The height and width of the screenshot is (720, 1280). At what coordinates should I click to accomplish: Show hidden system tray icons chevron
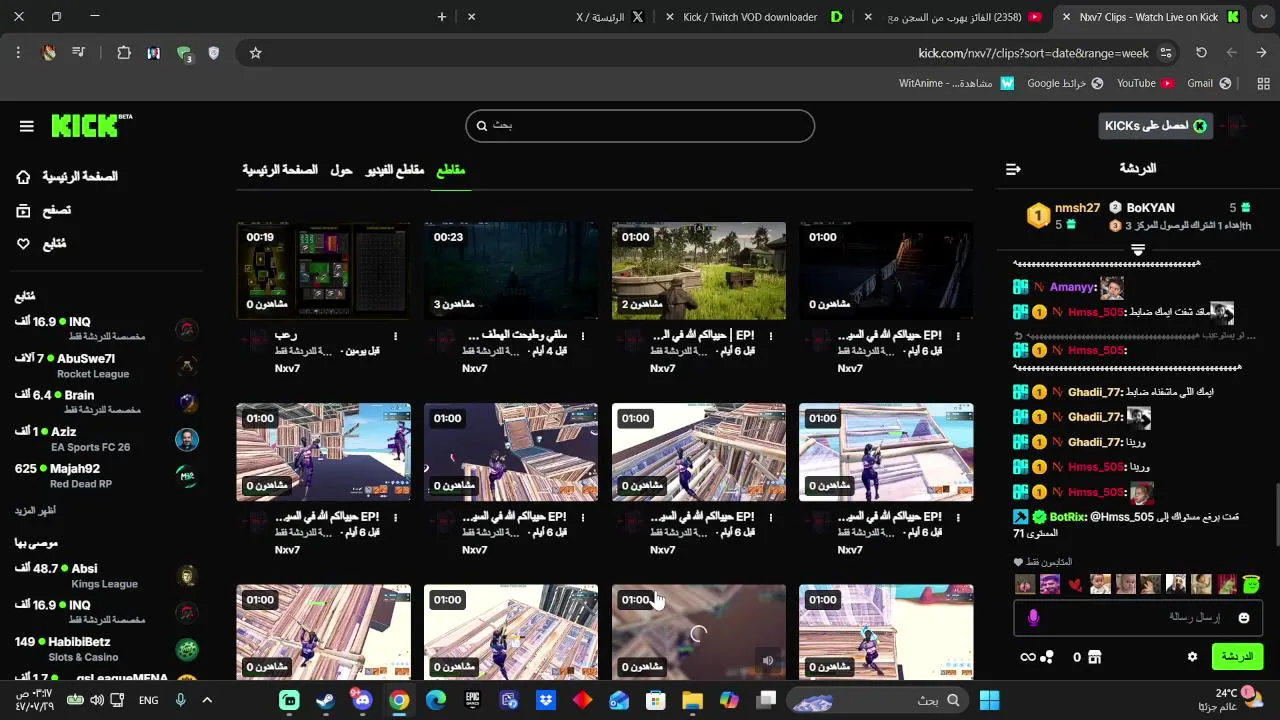207,700
